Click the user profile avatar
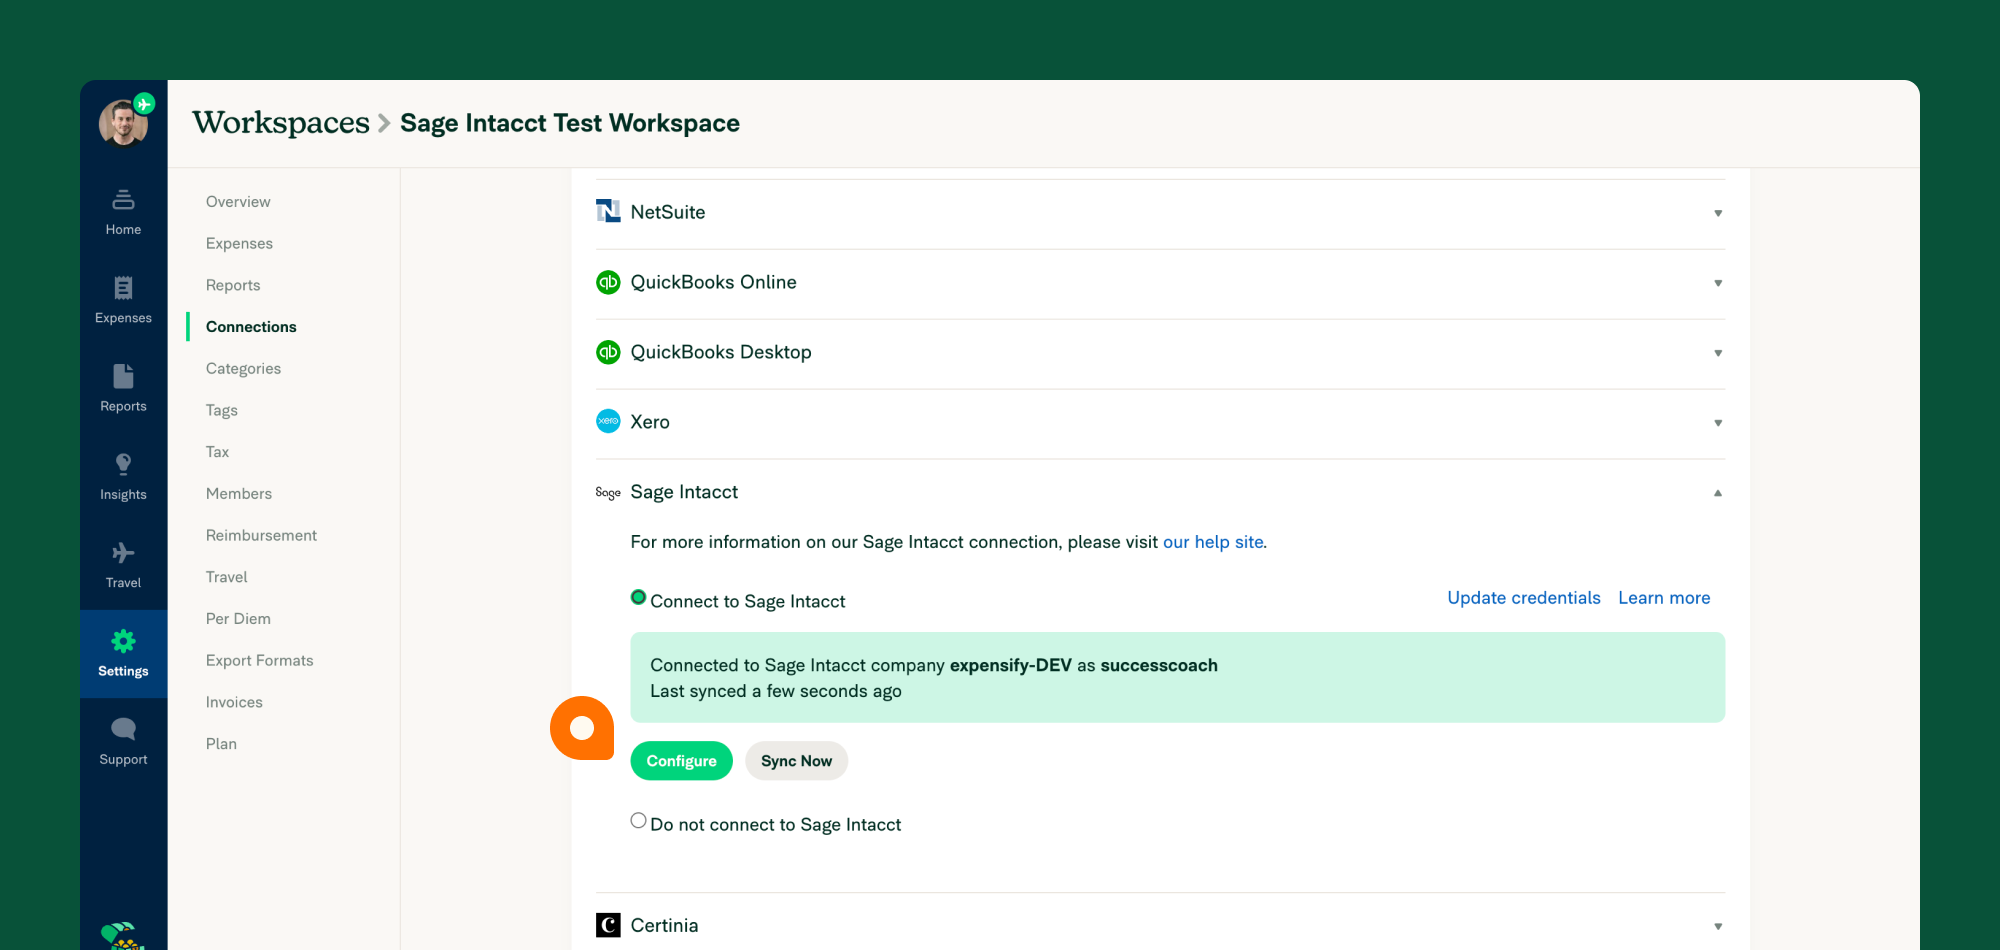Image resolution: width=2000 pixels, height=950 pixels. 123,123
